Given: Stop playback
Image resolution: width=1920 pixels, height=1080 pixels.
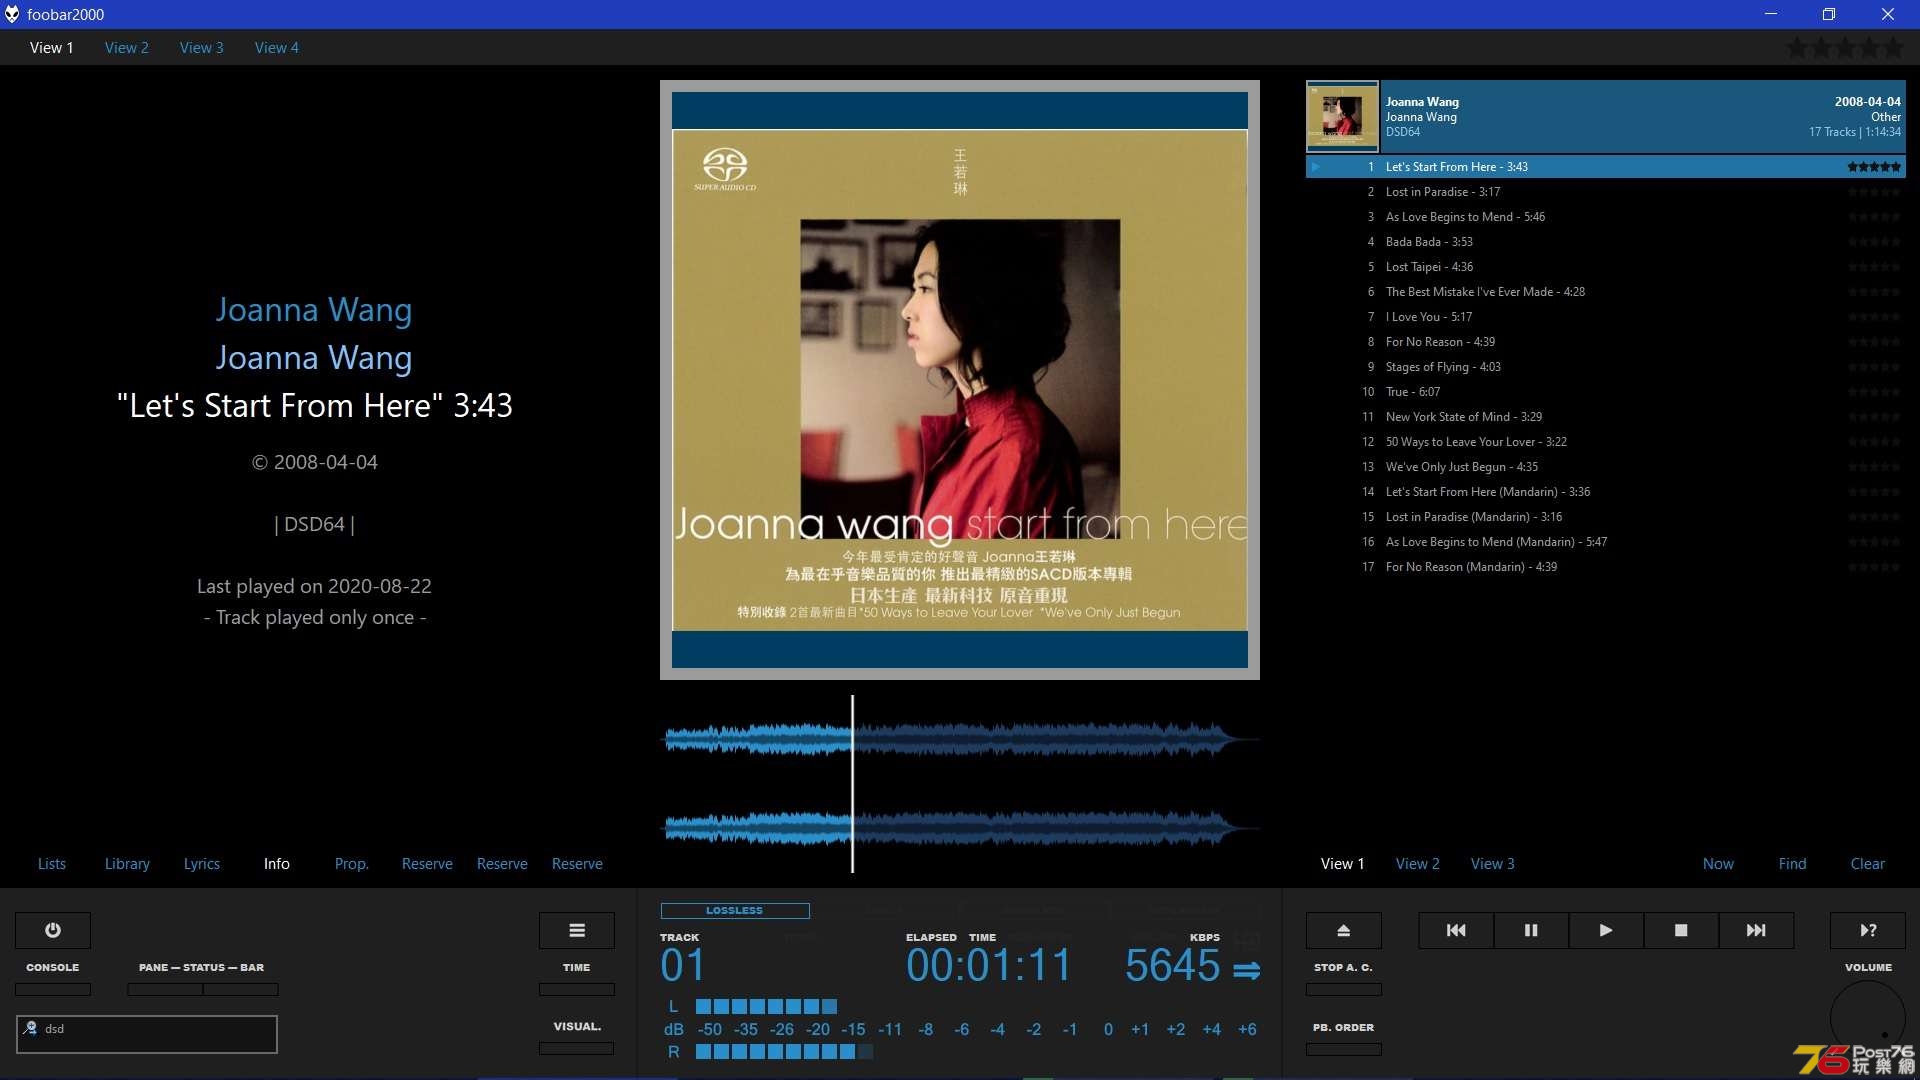Looking at the screenshot, I should point(1681,930).
